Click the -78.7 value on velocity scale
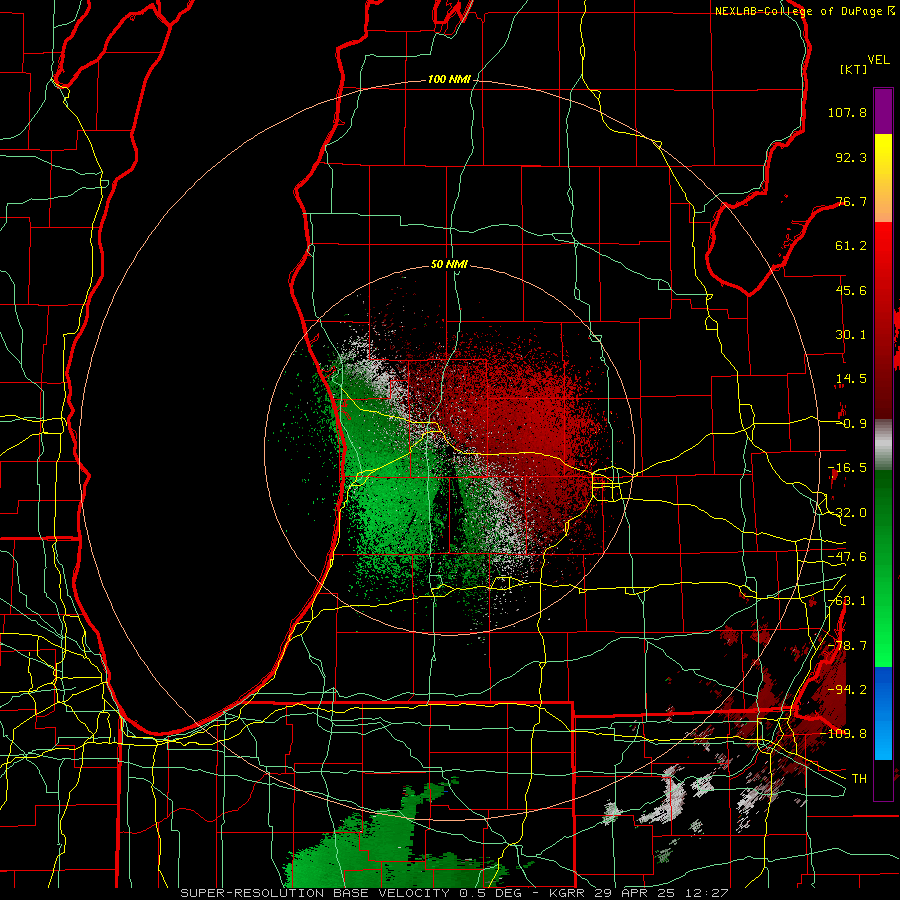Viewport: 900px width, 900px height. coord(848,646)
